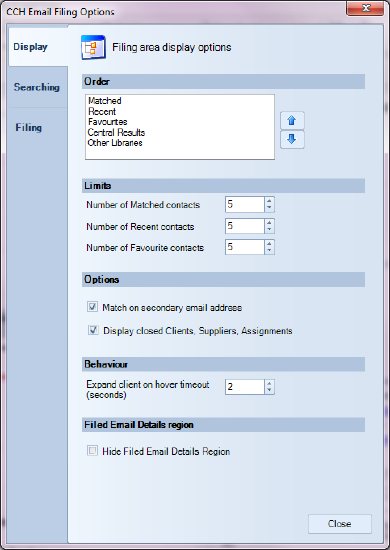Increase Number of Matched contacts

(x=269, y=201)
